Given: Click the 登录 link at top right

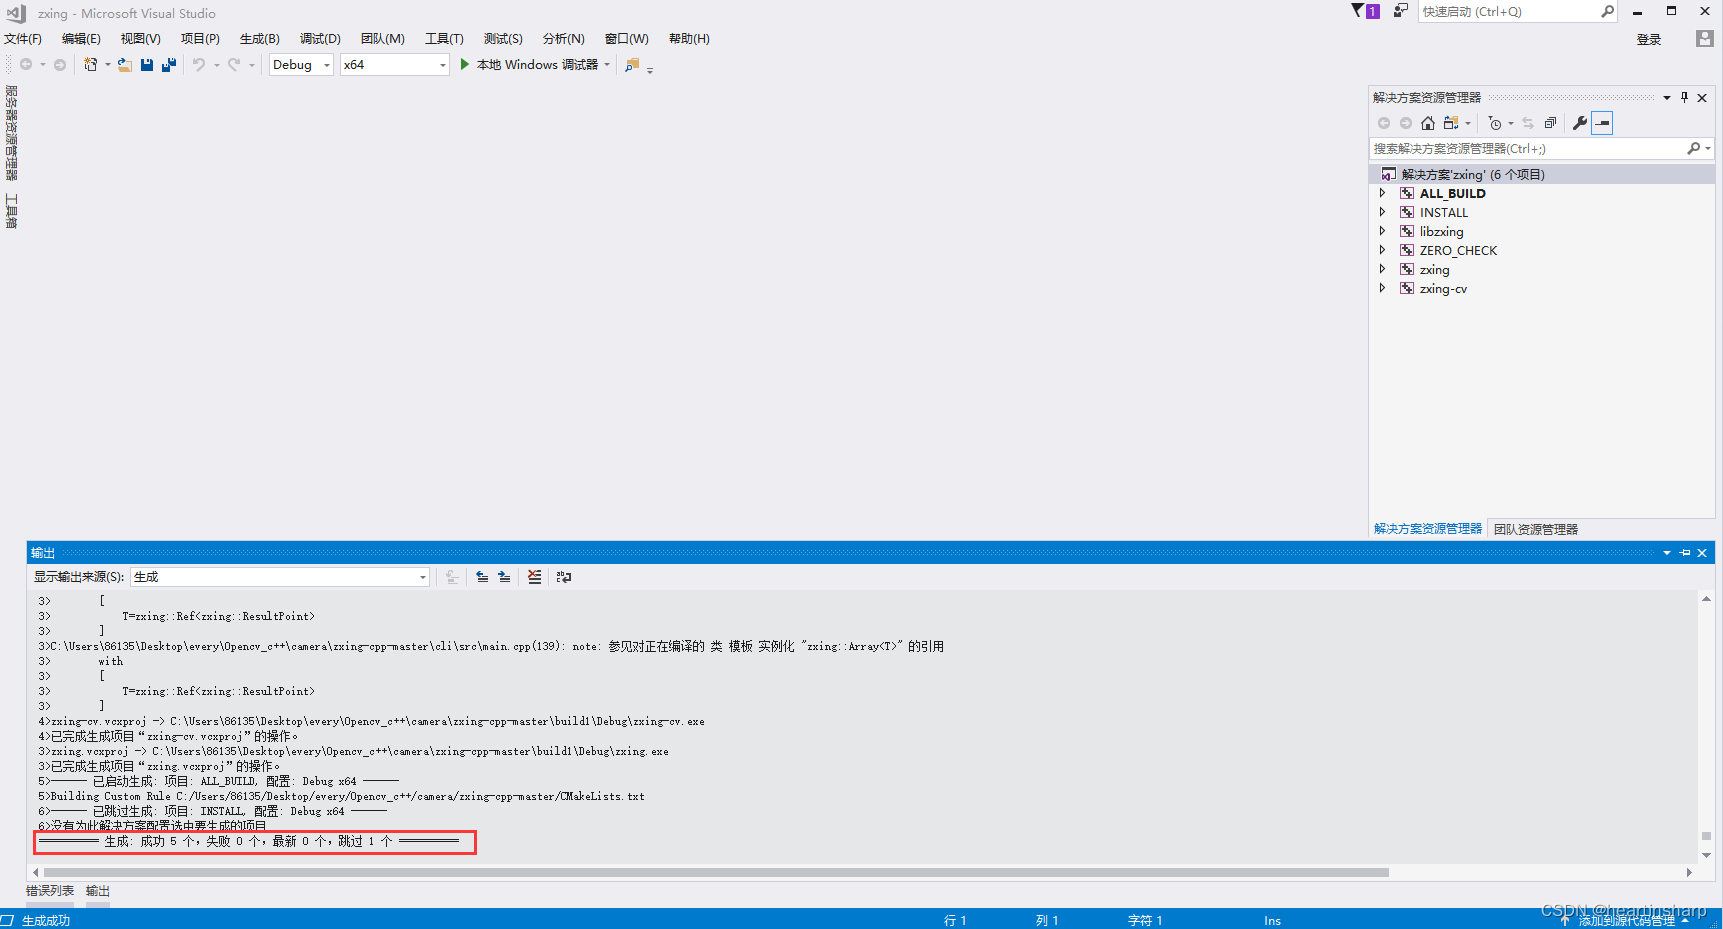Looking at the screenshot, I should 1648,38.
